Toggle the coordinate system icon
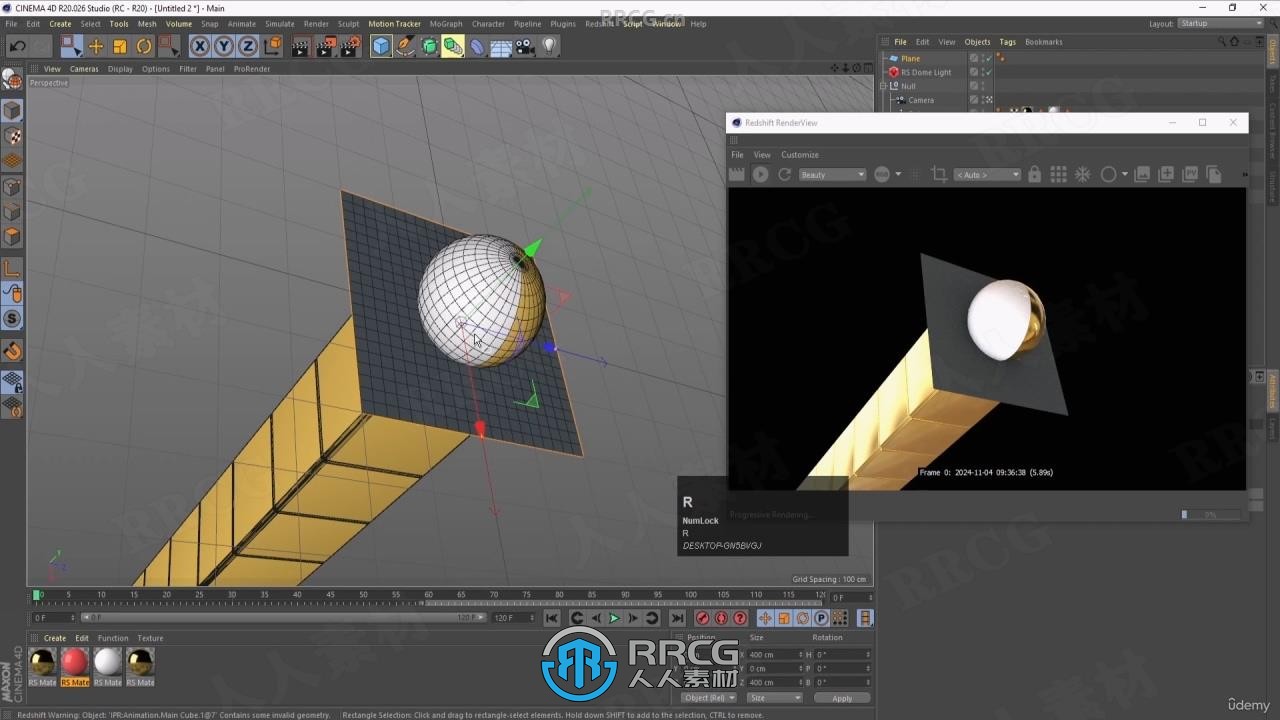 point(272,46)
